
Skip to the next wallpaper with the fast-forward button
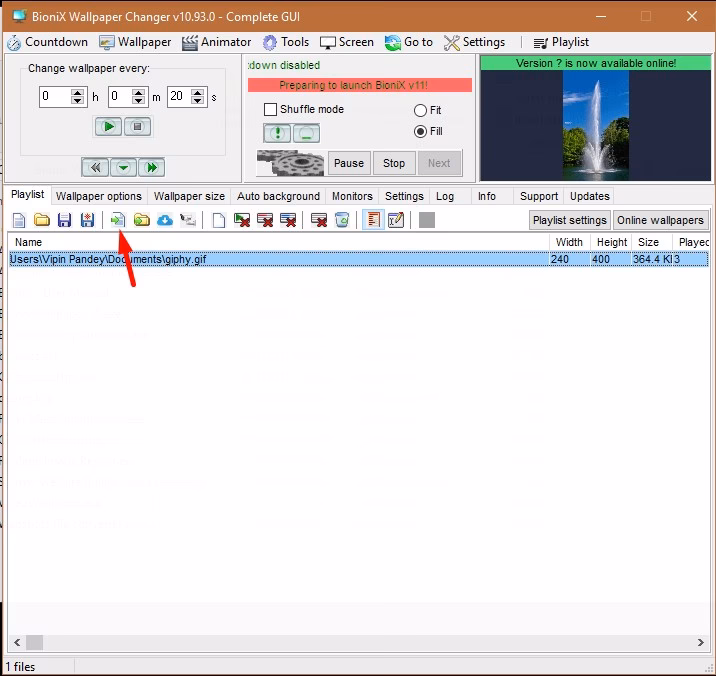(x=152, y=168)
